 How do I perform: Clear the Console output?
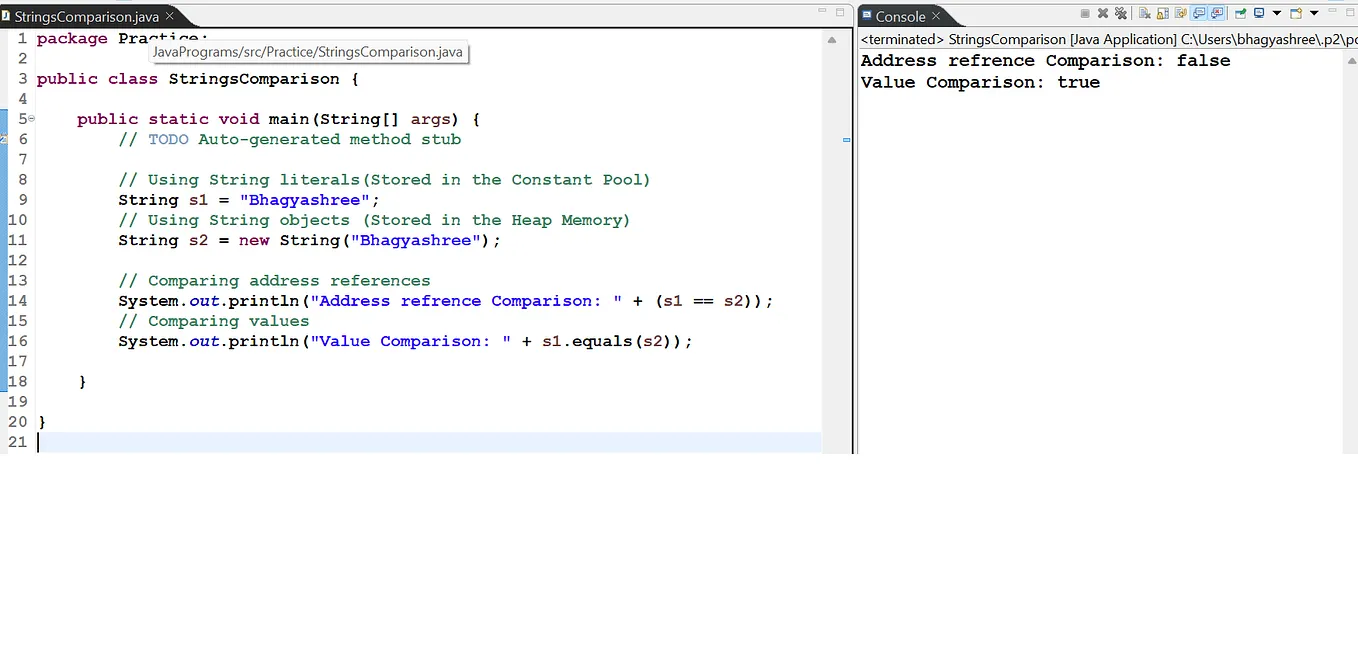click(1146, 13)
